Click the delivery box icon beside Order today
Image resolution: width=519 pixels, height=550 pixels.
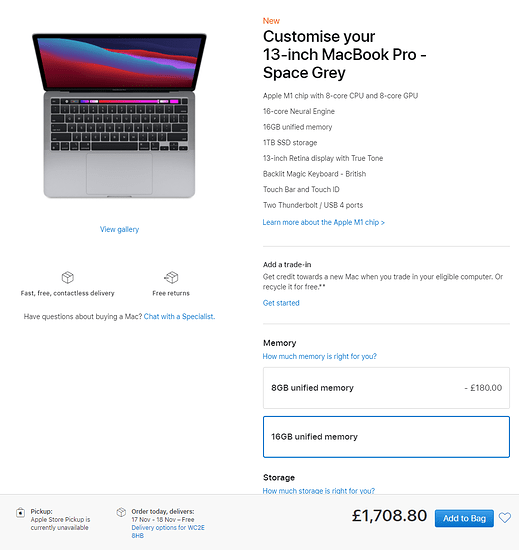(121, 512)
